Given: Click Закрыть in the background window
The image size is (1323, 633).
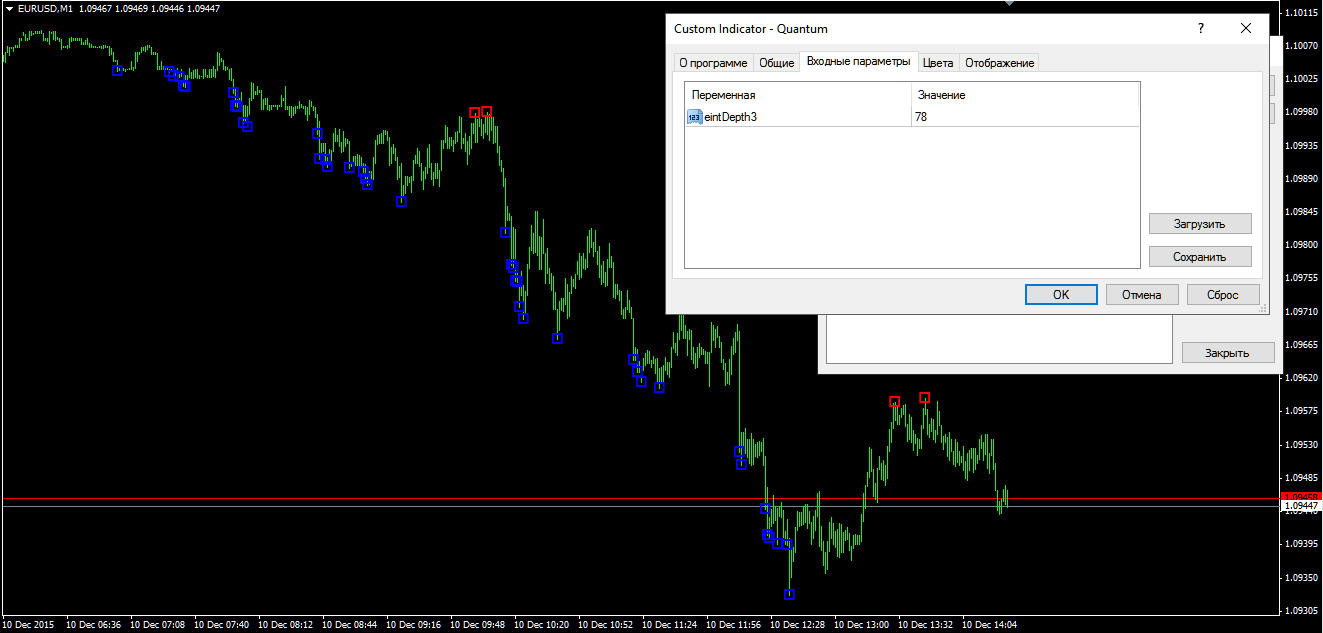Looking at the screenshot, I should pyautogui.click(x=1228, y=352).
